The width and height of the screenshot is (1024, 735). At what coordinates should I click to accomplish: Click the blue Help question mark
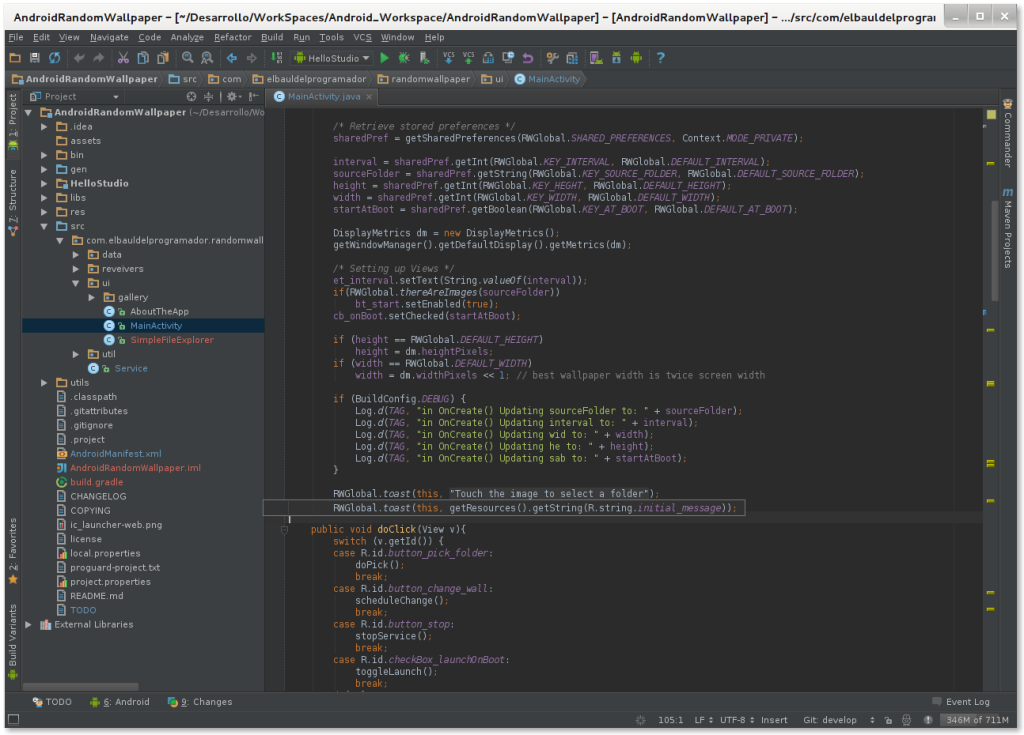(x=660, y=58)
